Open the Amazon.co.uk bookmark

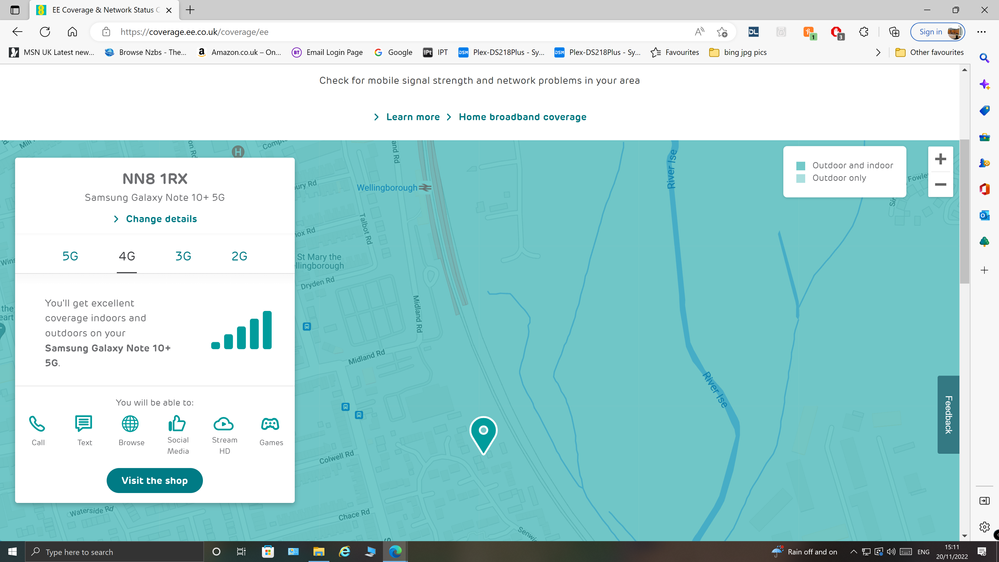[239, 52]
